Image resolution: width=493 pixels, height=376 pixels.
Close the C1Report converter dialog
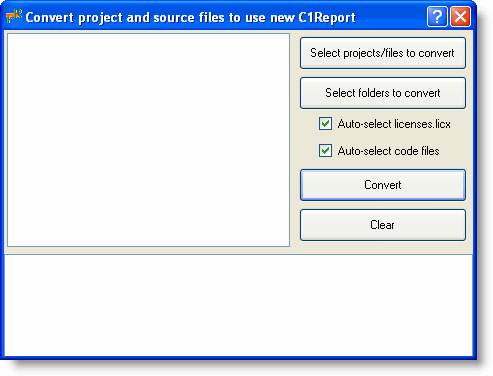click(461, 16)
